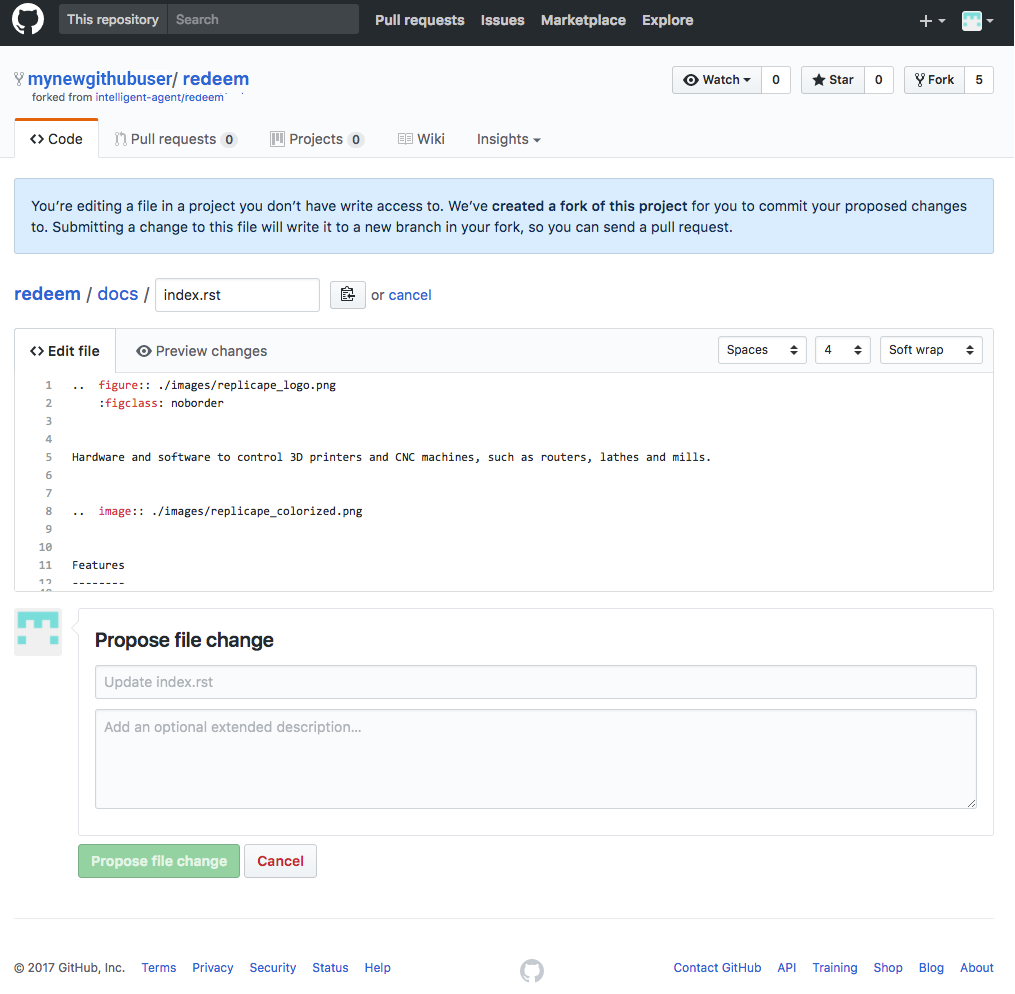Screen dimensions: 1015x994
Task: Grab the description textarea resize handle
Action: (x=971, y=803)
